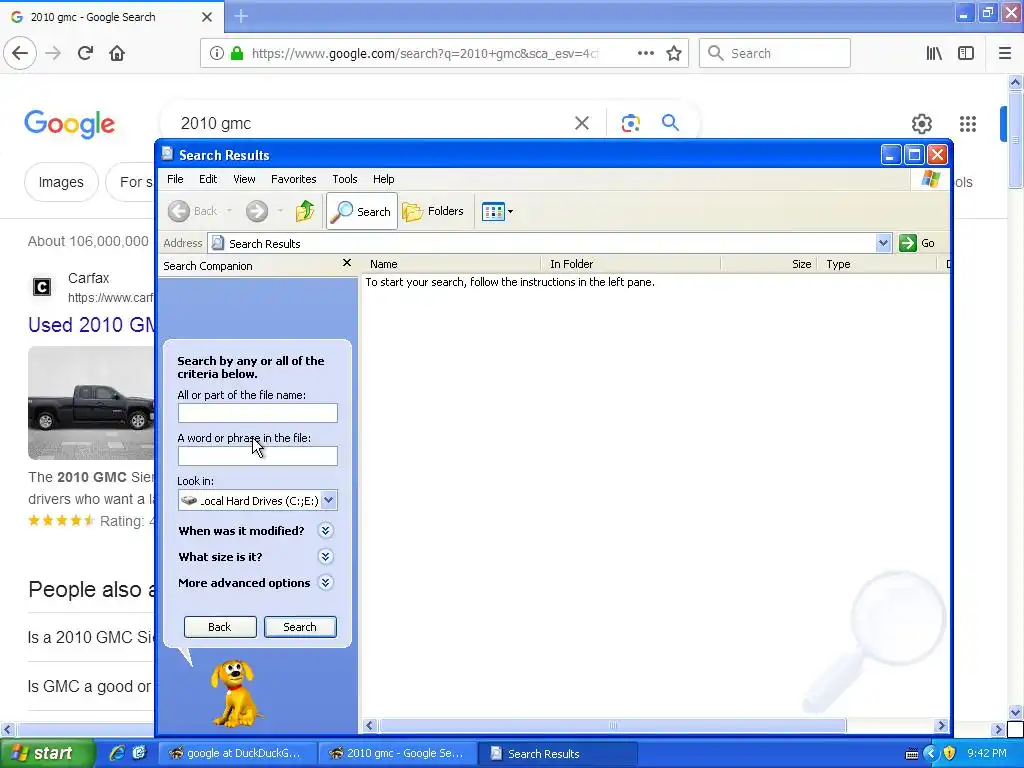Click the Images filter chip on Google
1024x768 pixels.
61,182
